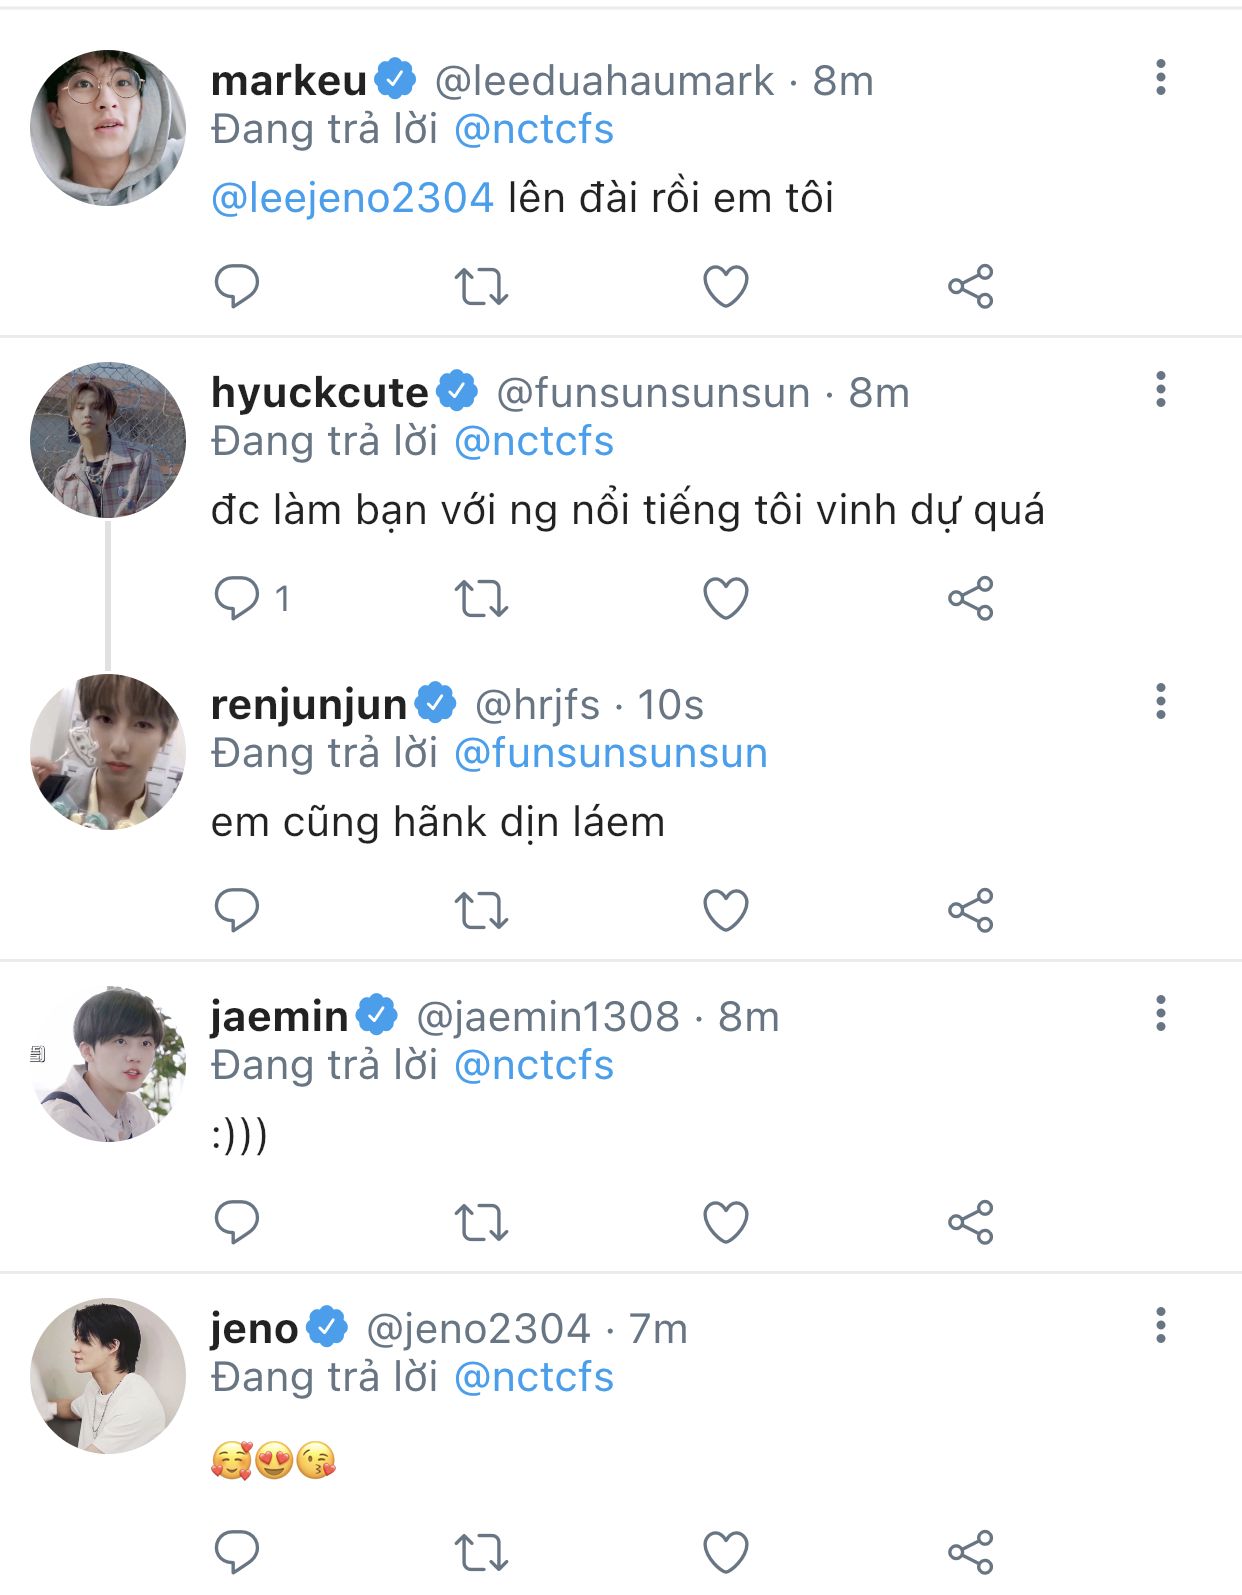Open replies on hyuckcute's tweet
Image resolution: width=1242 pixels, height=1595 pixels.
tap(237, 598)
